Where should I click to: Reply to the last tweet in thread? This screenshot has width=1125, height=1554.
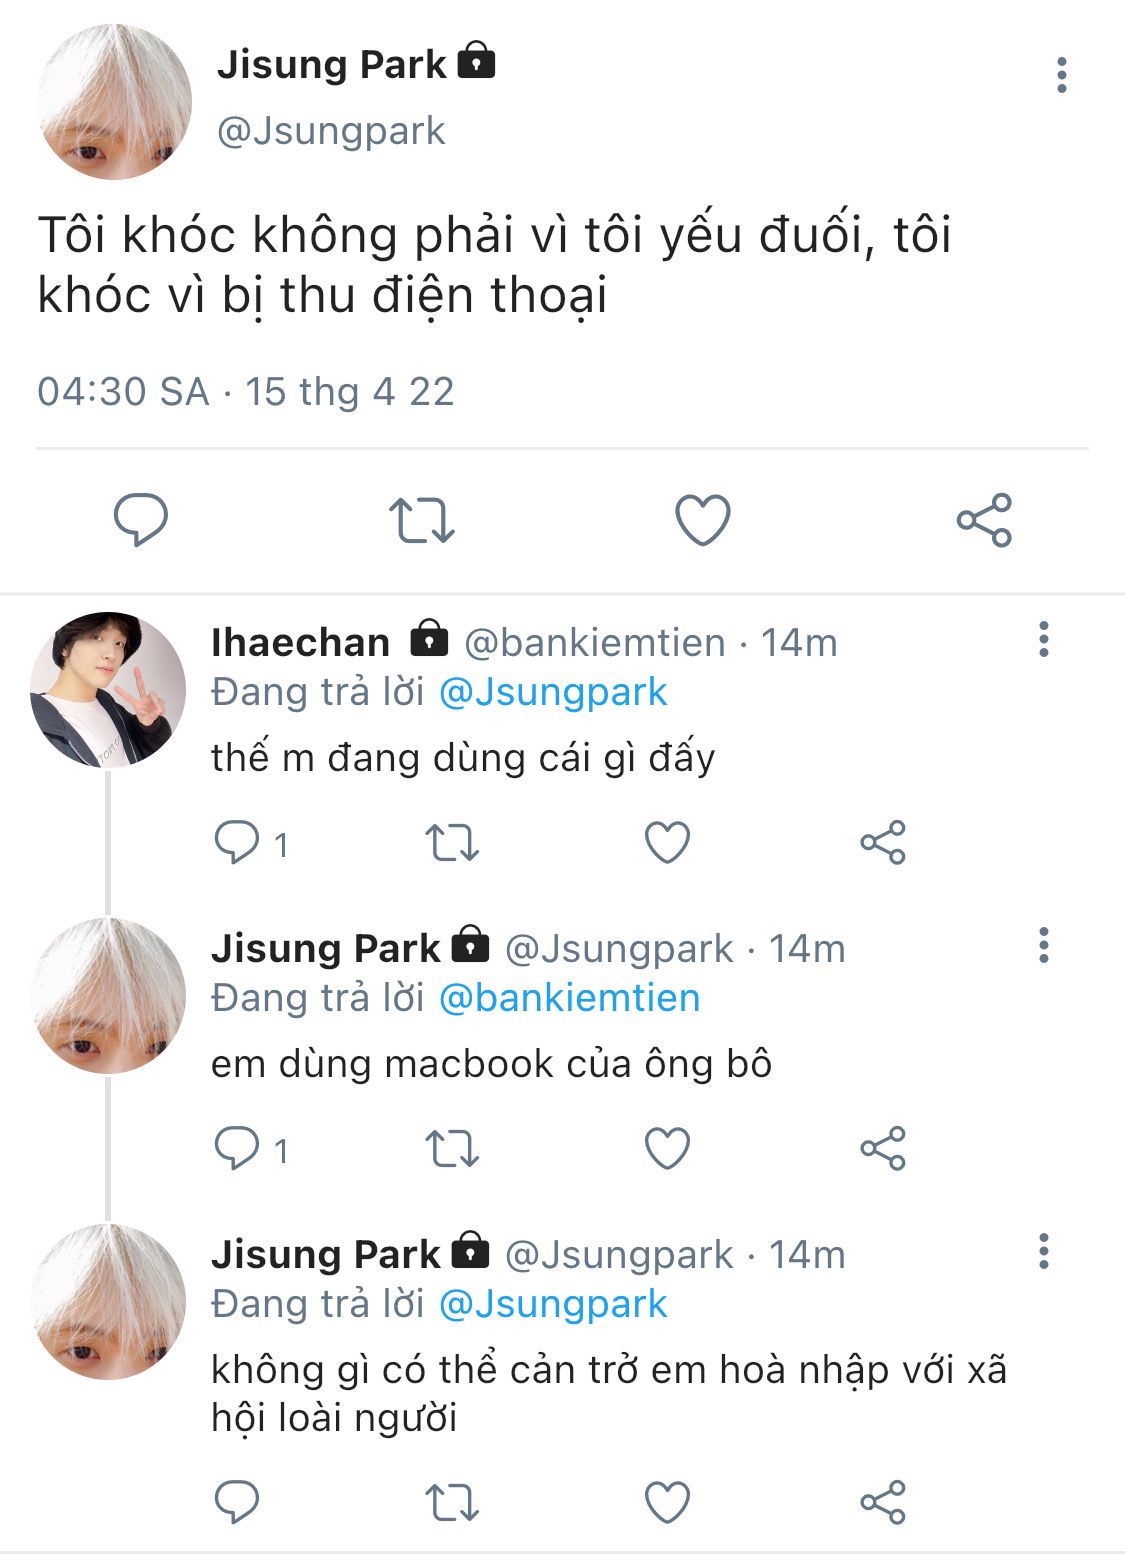(x=238, y=1502)
